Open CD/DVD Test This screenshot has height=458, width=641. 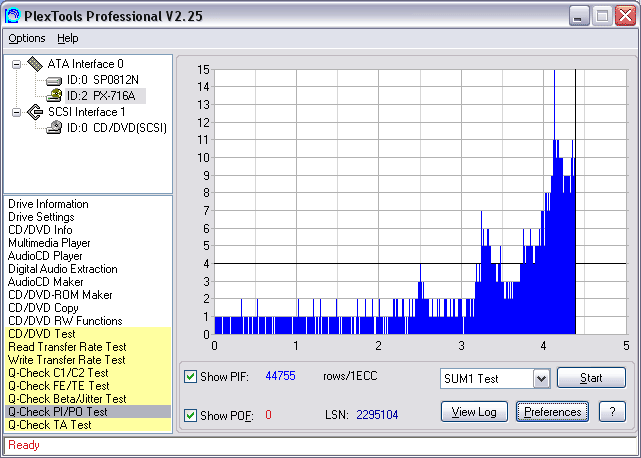tap(42, 334)
